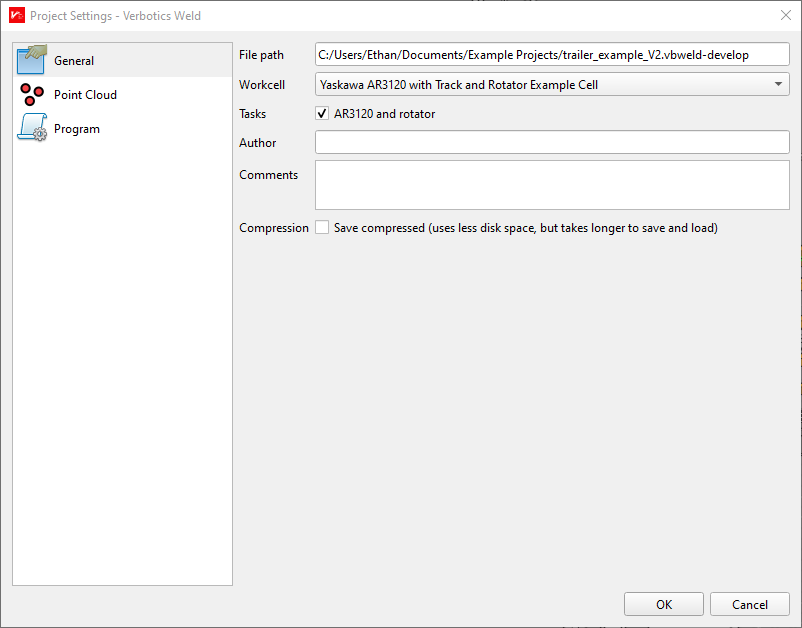
Task: Click the Workcell label
Action: [x=262, y=84]
